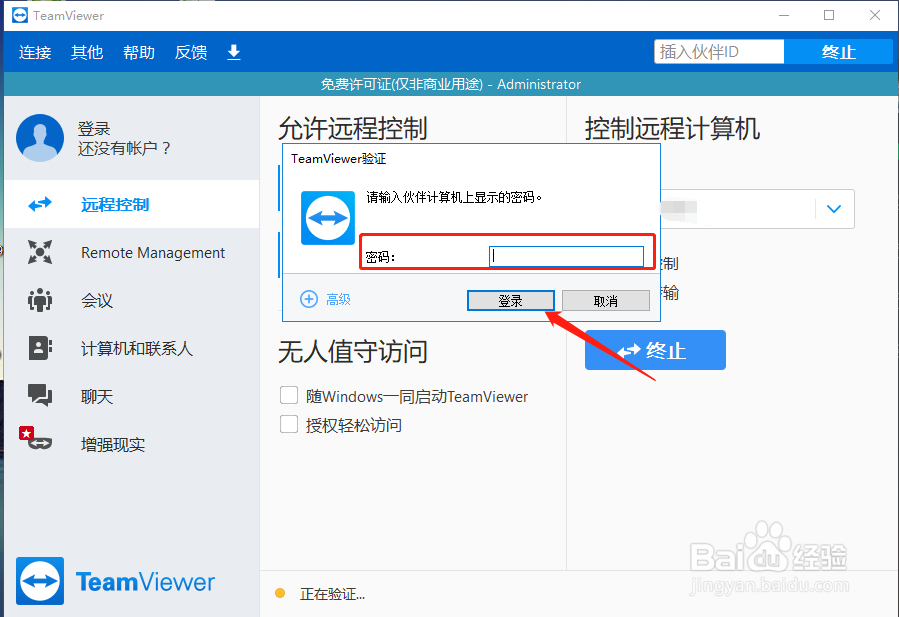
Task: Open the 其他 menu
Action: click(87, 52)
